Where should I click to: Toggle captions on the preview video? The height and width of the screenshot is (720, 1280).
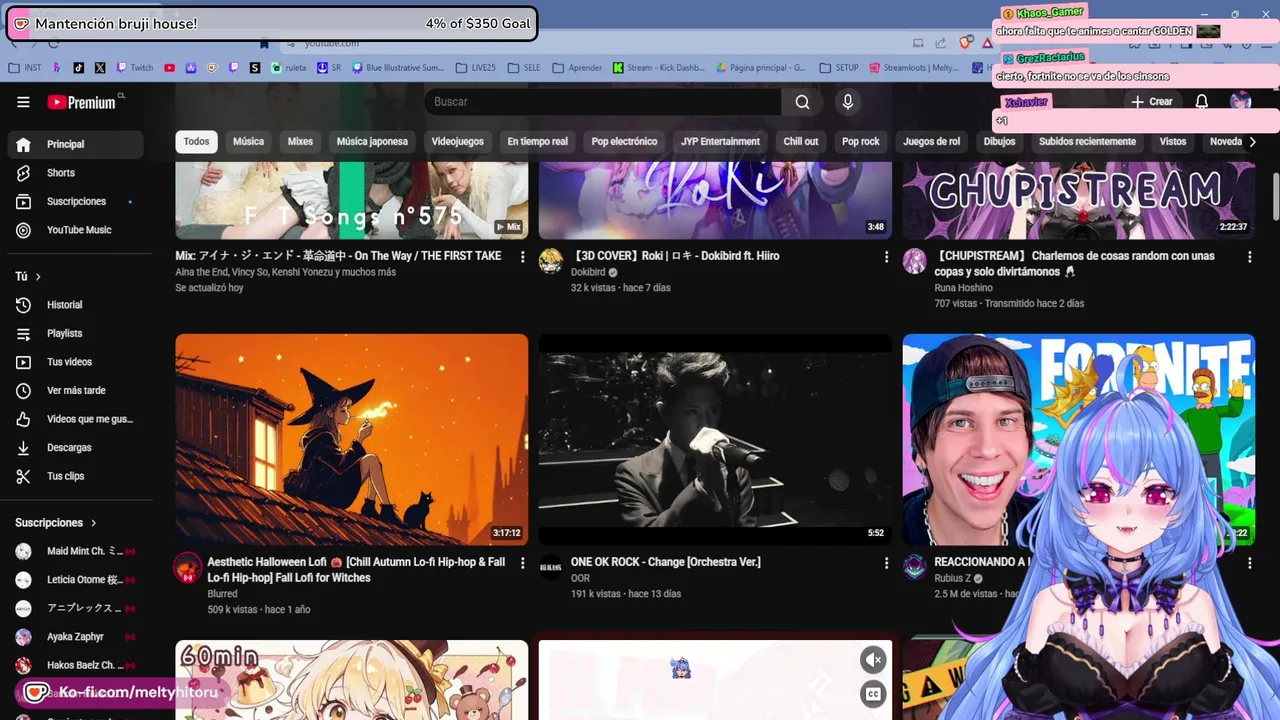[x=873, y=694]
